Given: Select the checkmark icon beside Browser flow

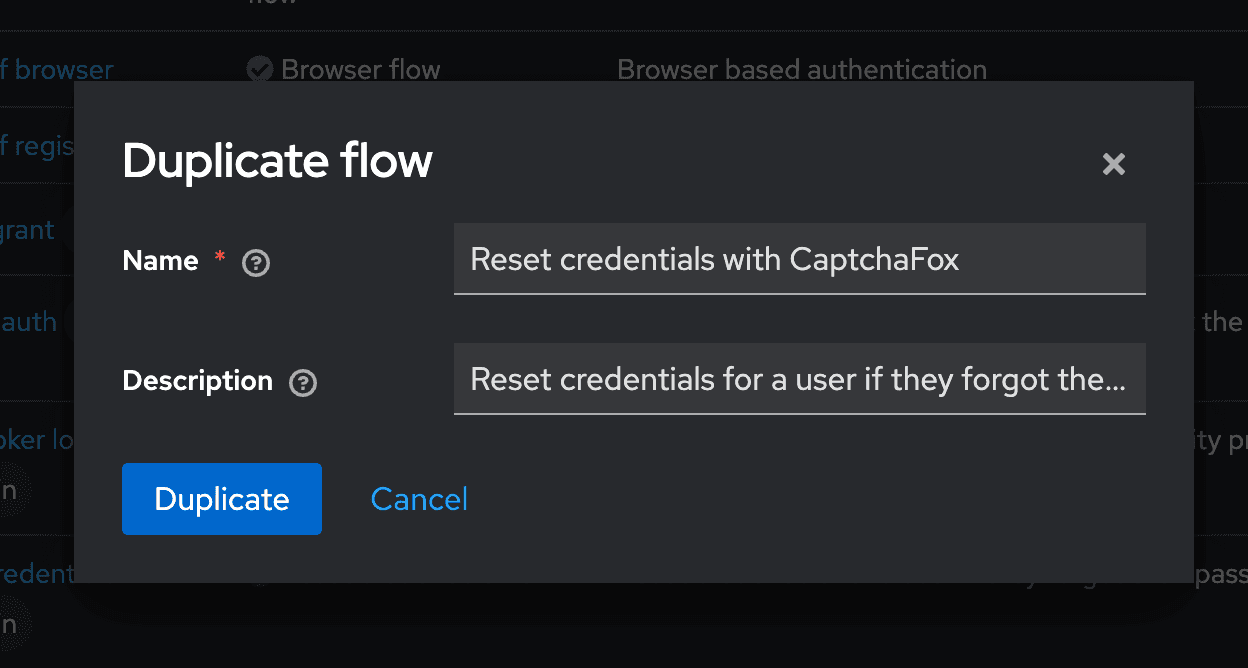Looking at the screenshot, I should point(260,69).
